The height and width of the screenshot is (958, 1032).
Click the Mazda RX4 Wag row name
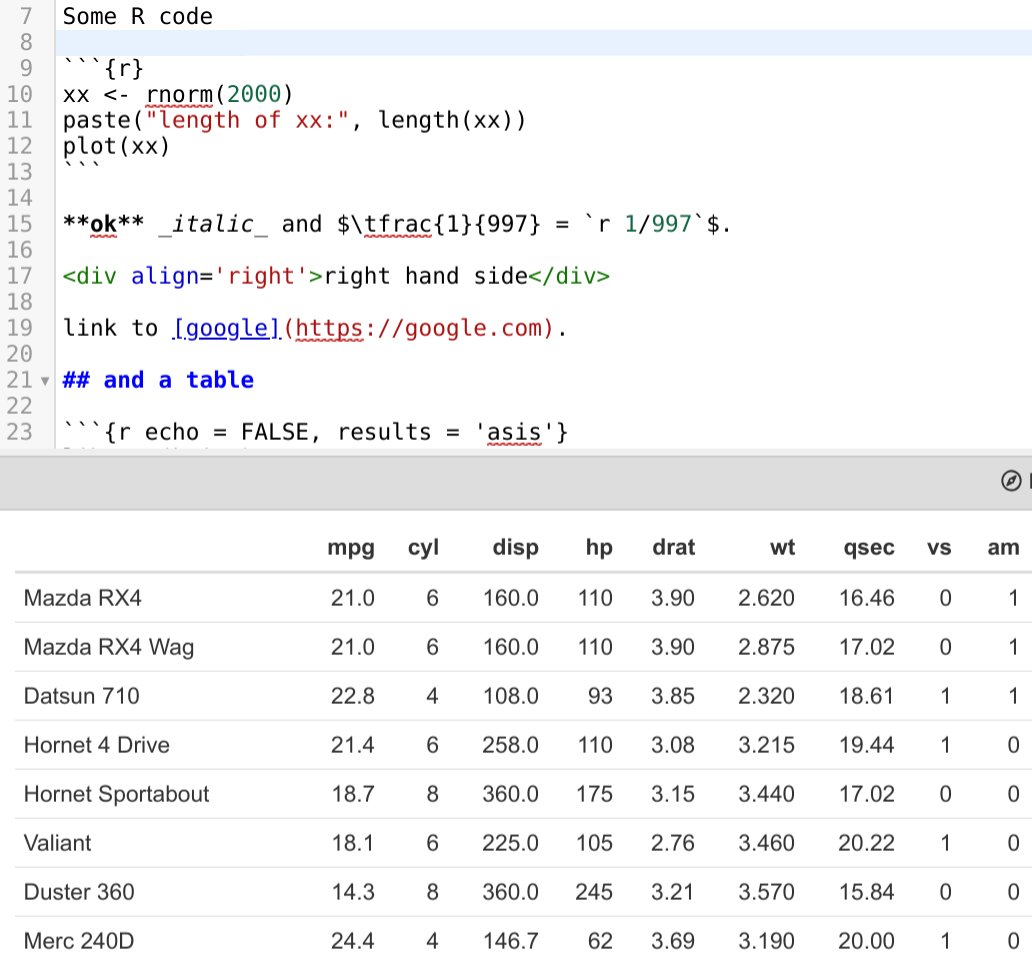tap(109, 647)
